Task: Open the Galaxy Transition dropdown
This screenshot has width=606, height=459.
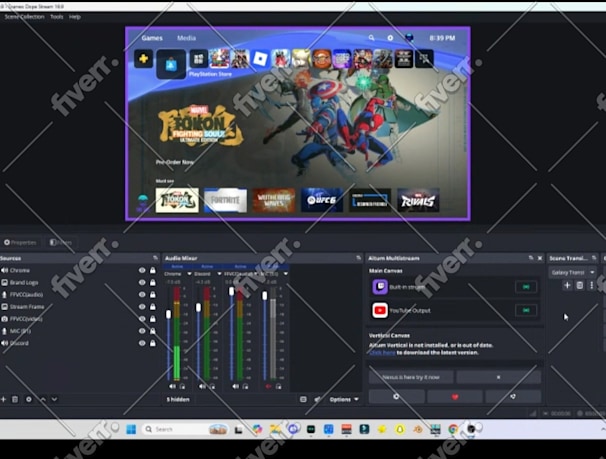Action: 572,272
